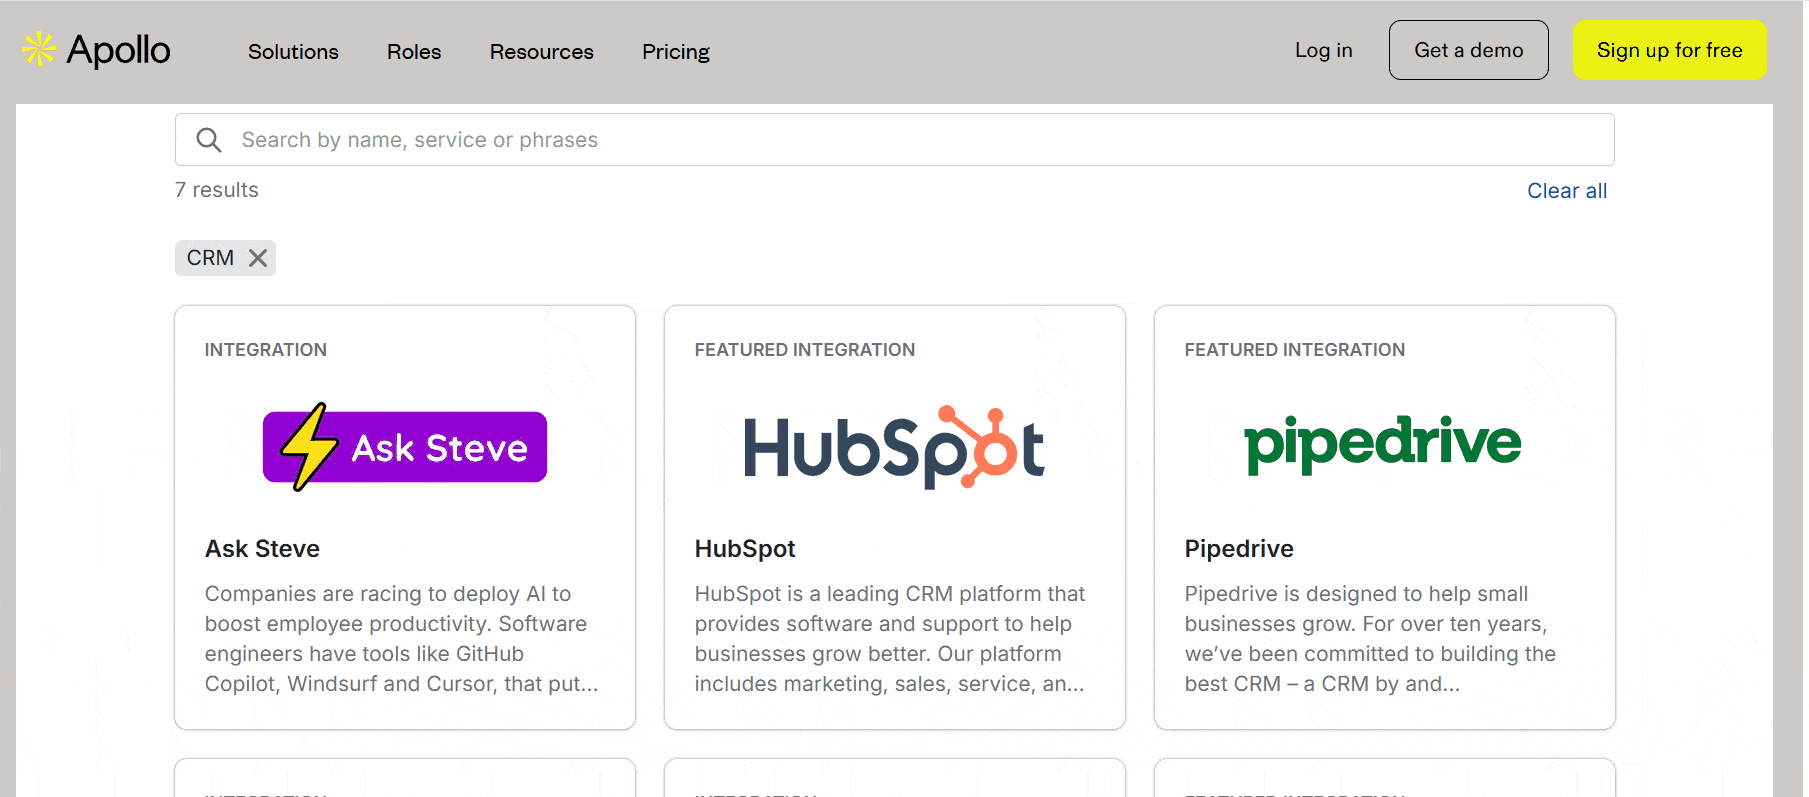The image size is (1809, 797).
Task: Focus the integration search input field
Action: click(x=900, y=140)
